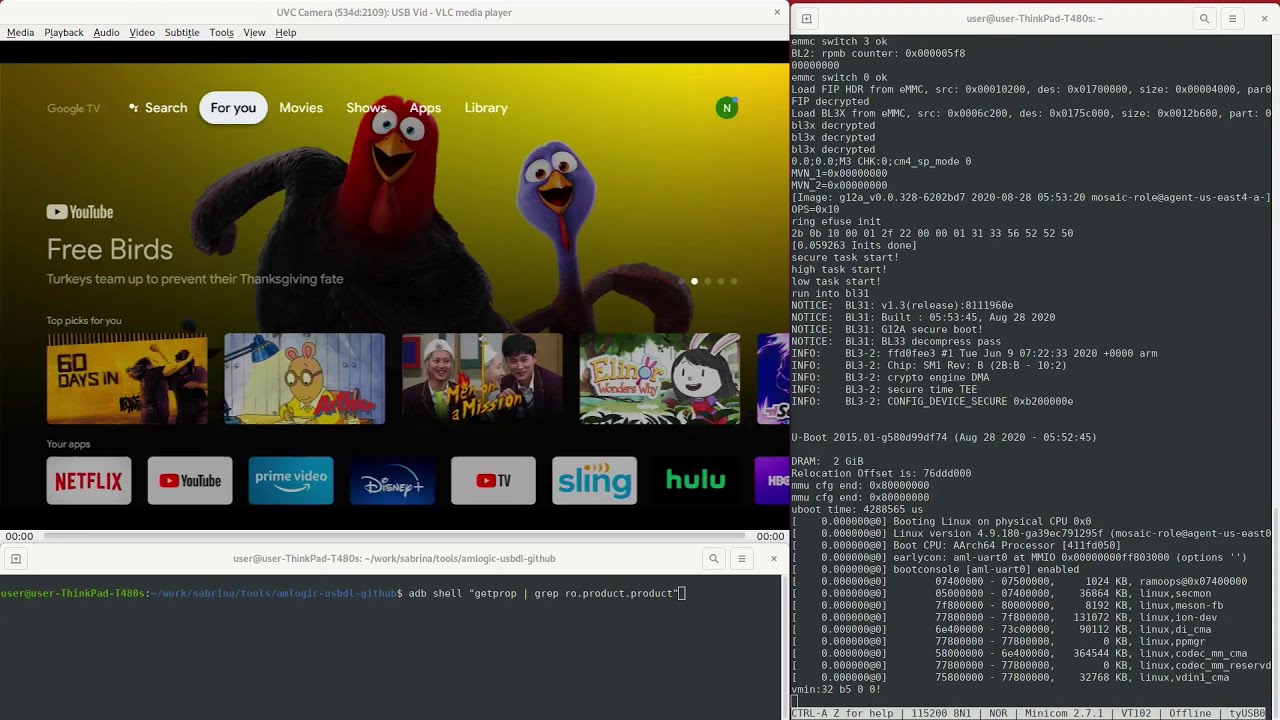Open the Hulu app tile
Screen dimensions: 1280x720
pos(695,481)
